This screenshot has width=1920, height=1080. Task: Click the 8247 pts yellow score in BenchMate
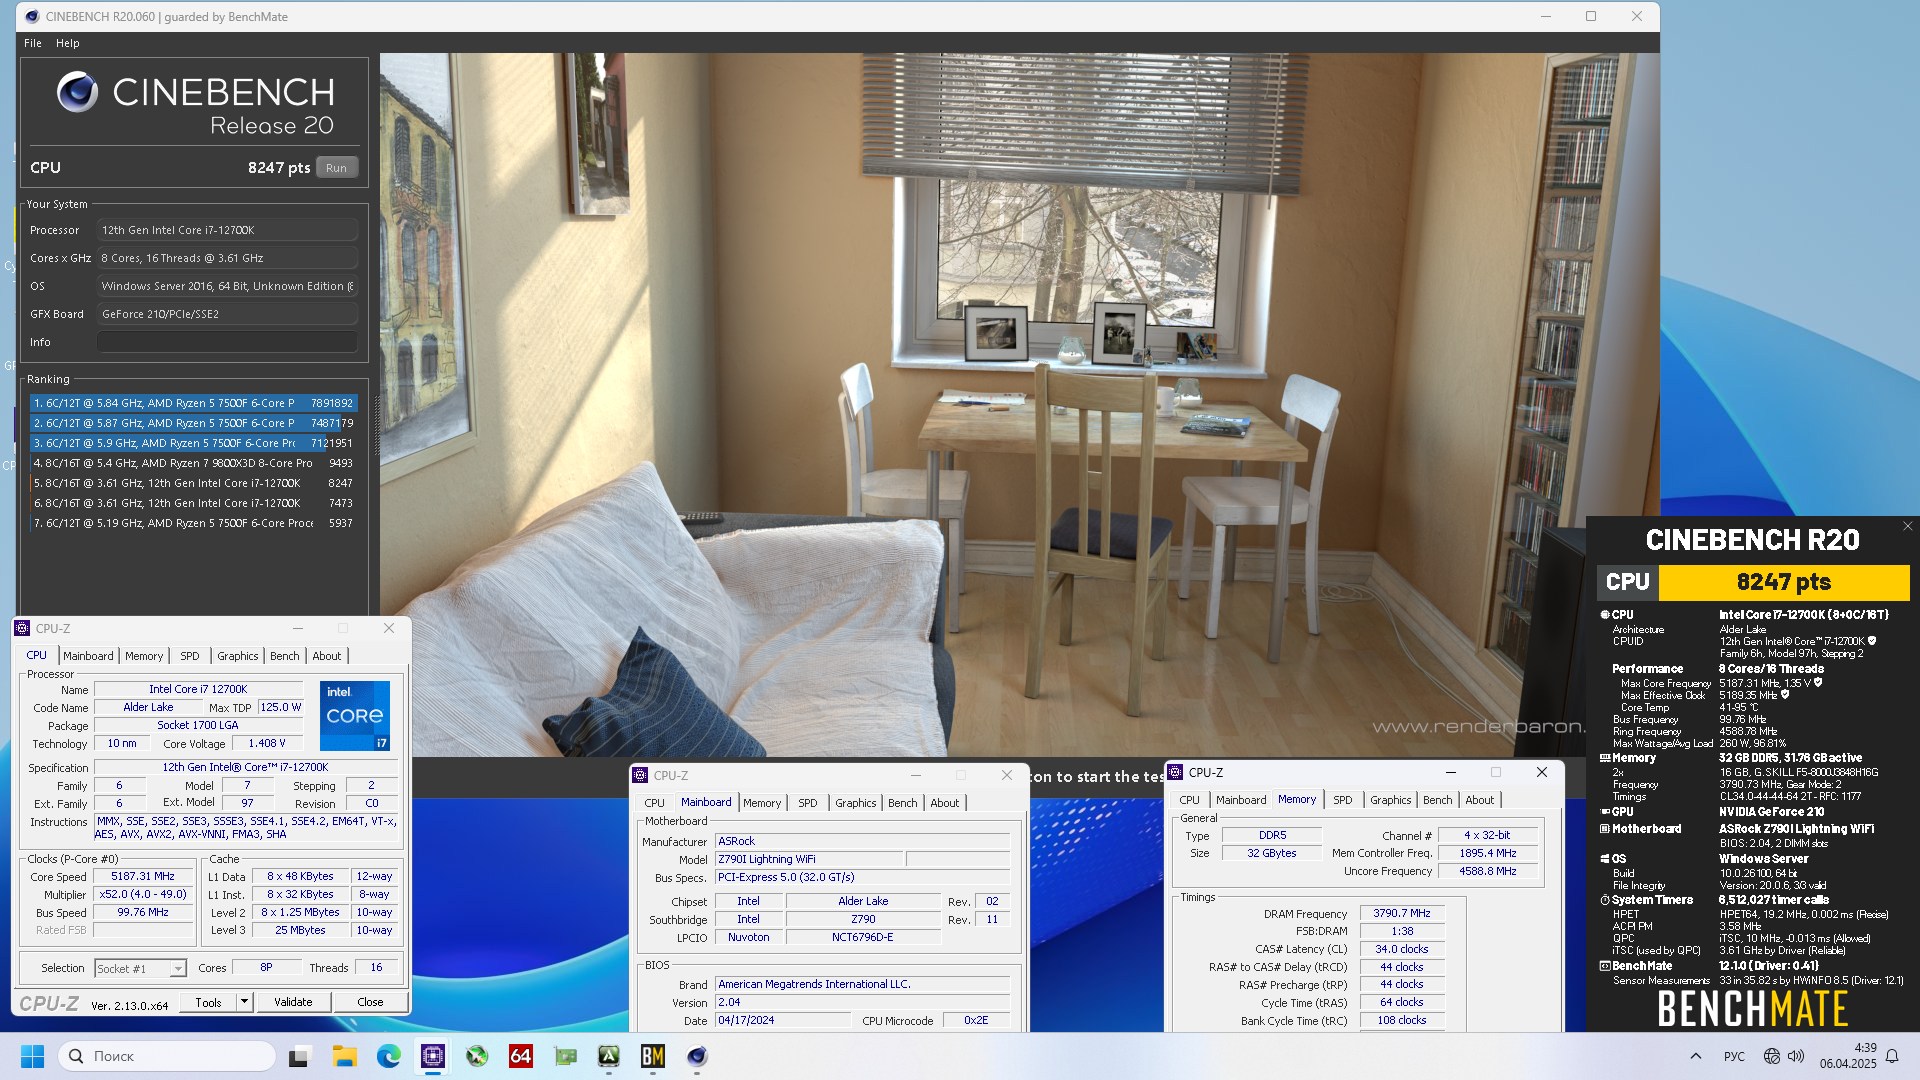click(x=1784, y=582)
